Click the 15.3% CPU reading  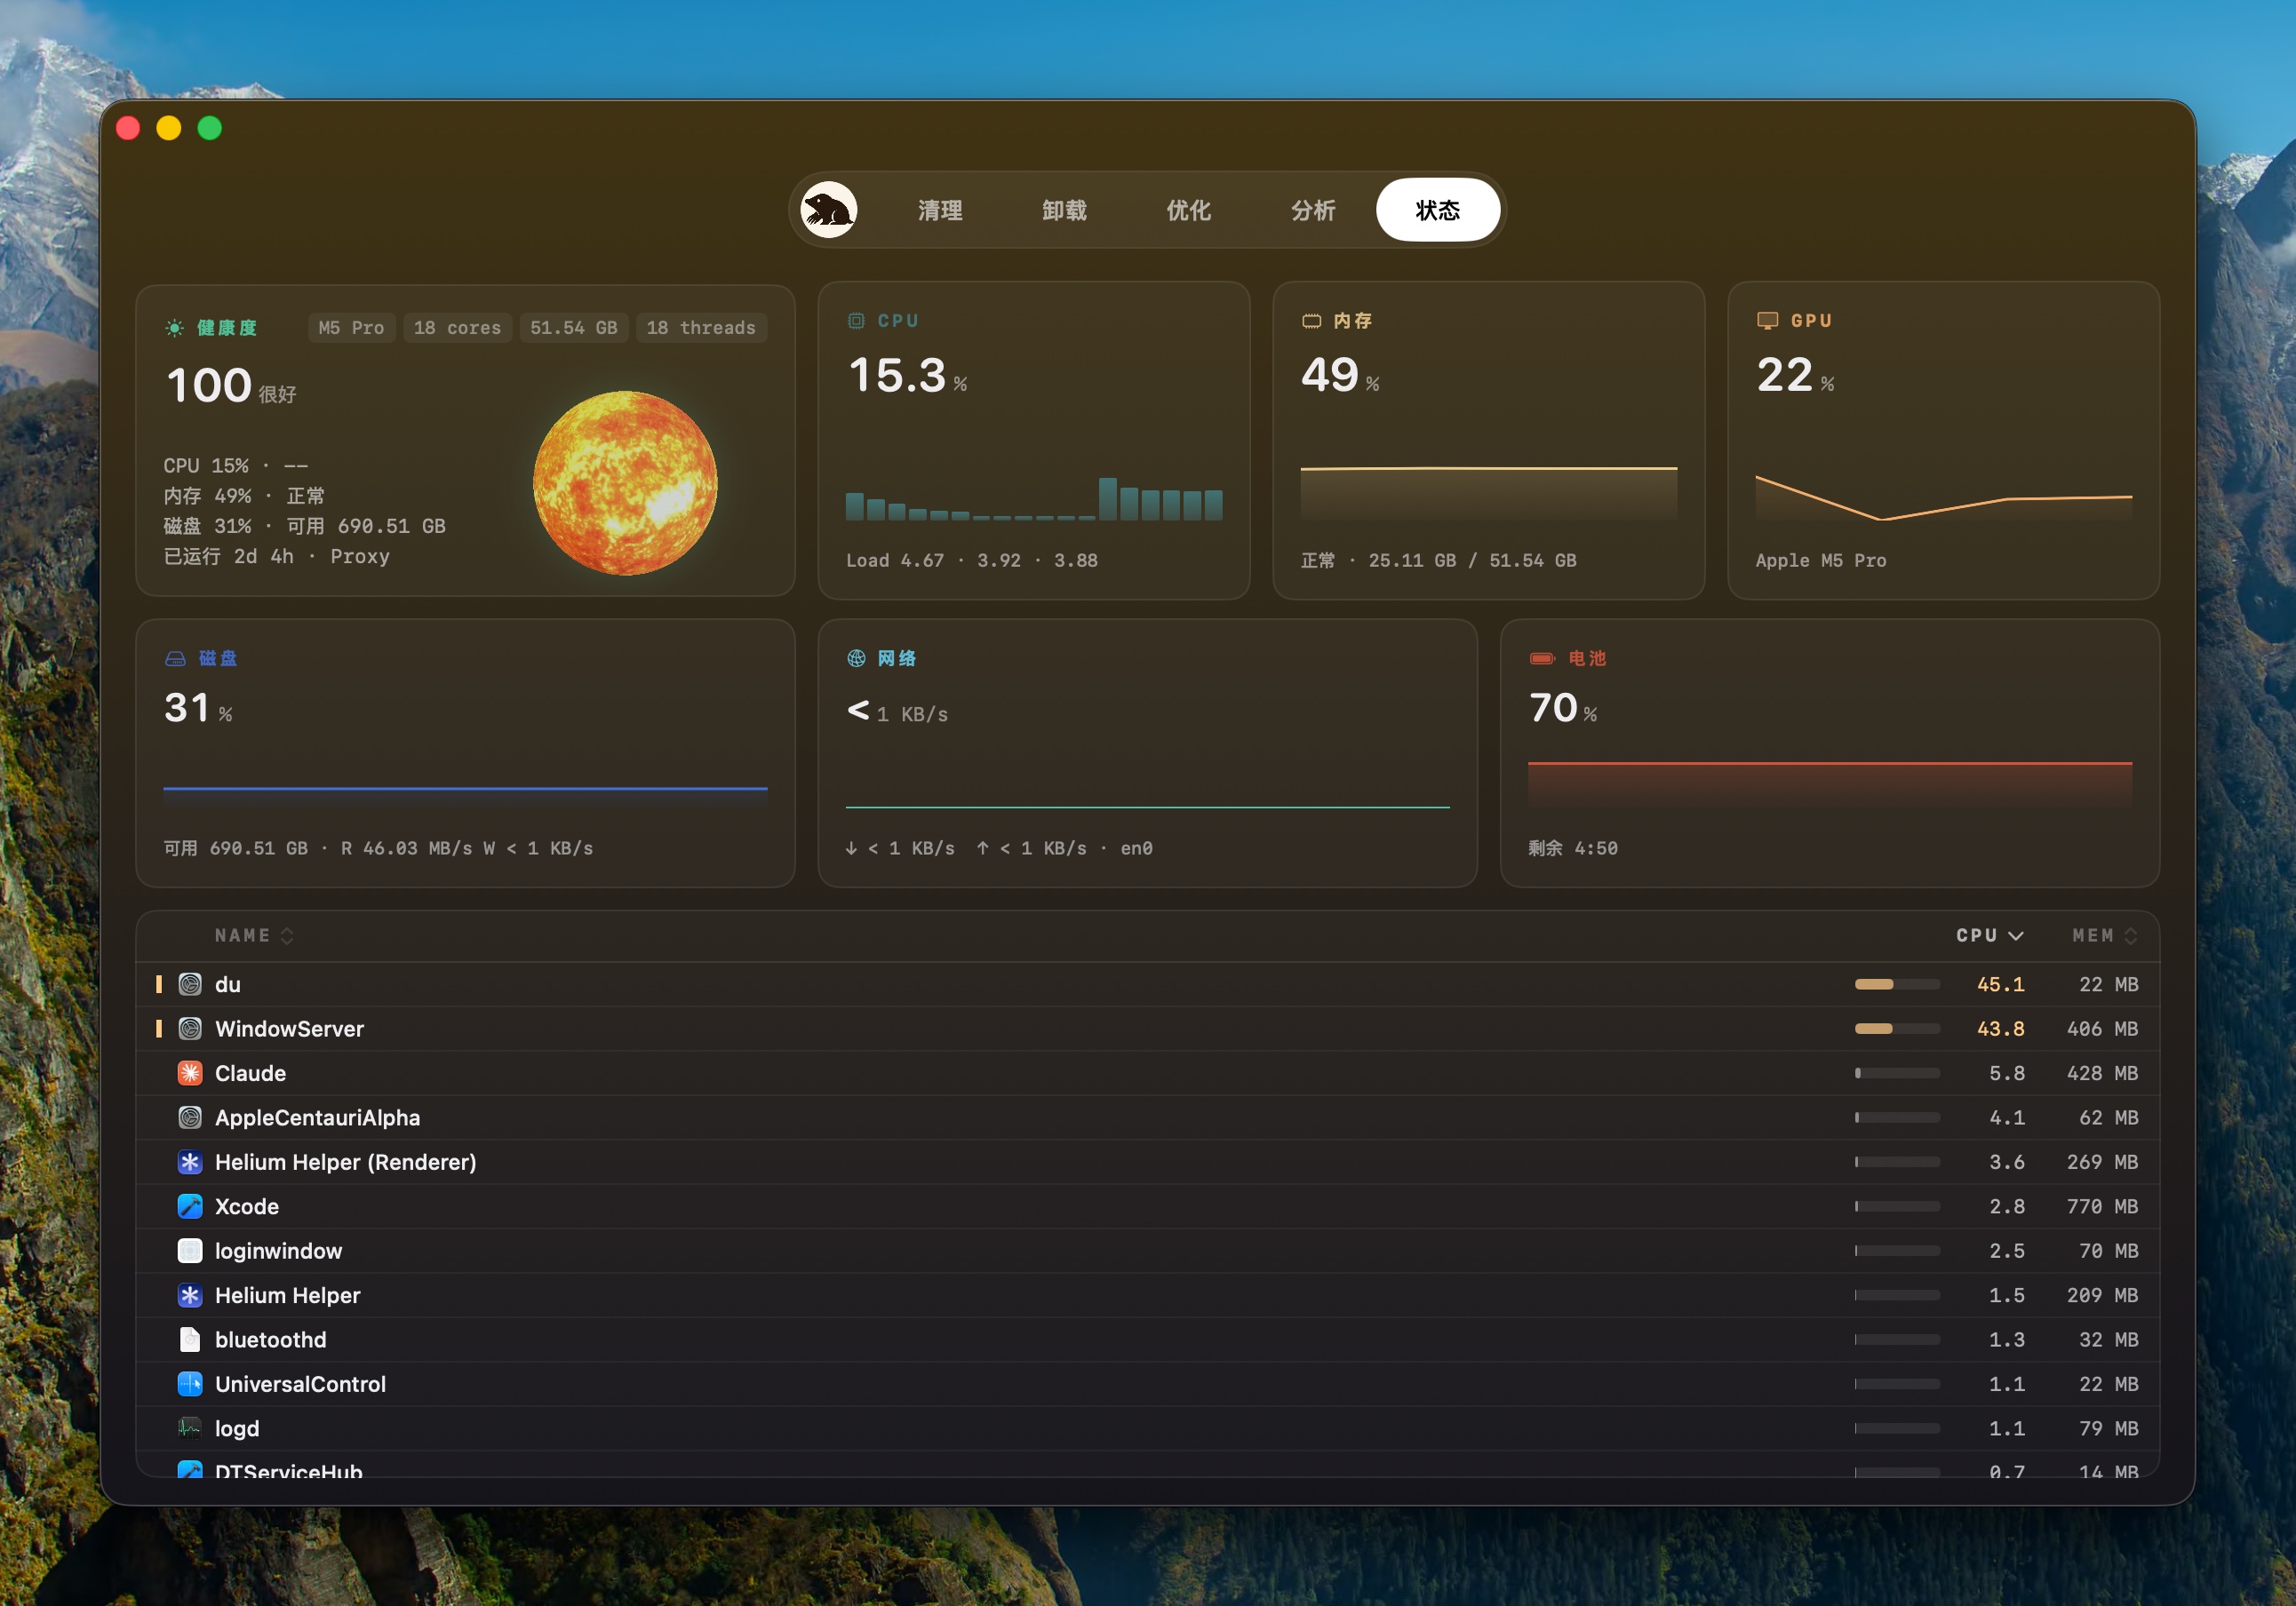pos(908,376)
